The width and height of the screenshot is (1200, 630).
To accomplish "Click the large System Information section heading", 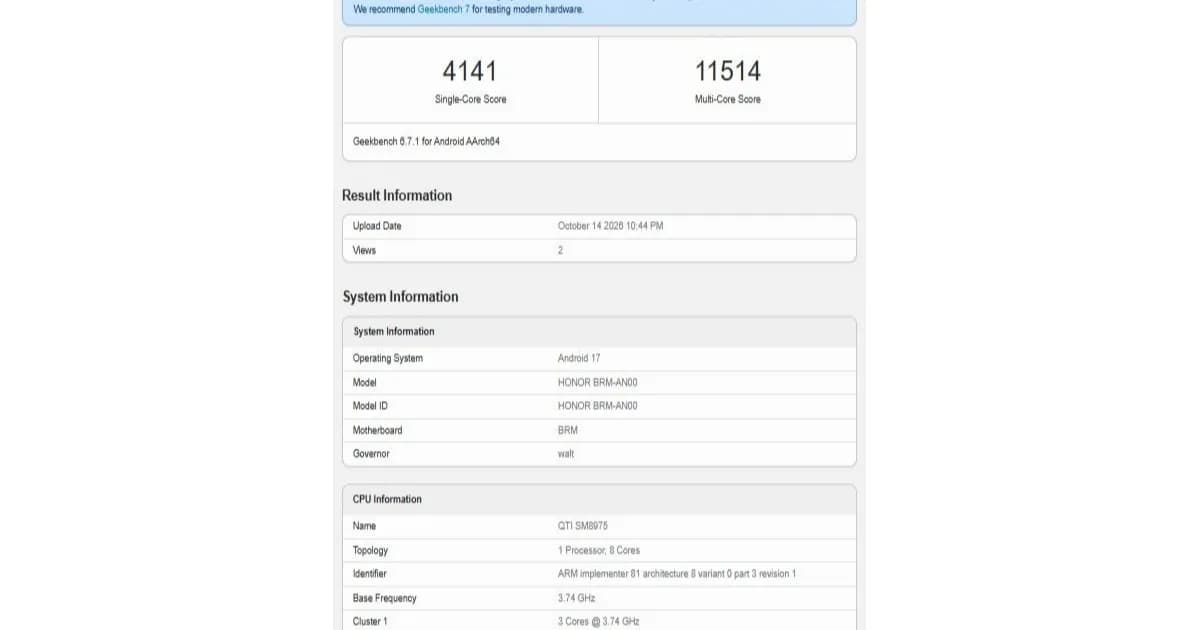I will point(400,297).
